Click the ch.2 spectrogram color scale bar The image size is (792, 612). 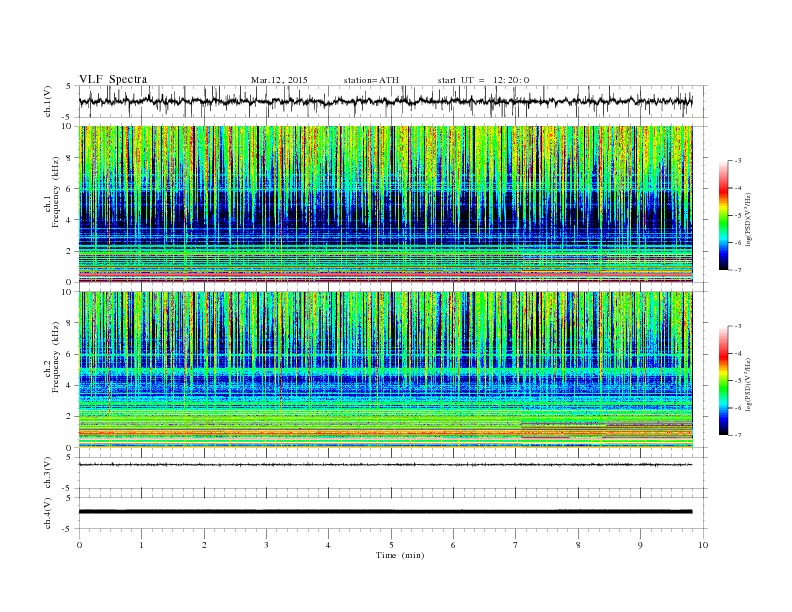[723, 380]
